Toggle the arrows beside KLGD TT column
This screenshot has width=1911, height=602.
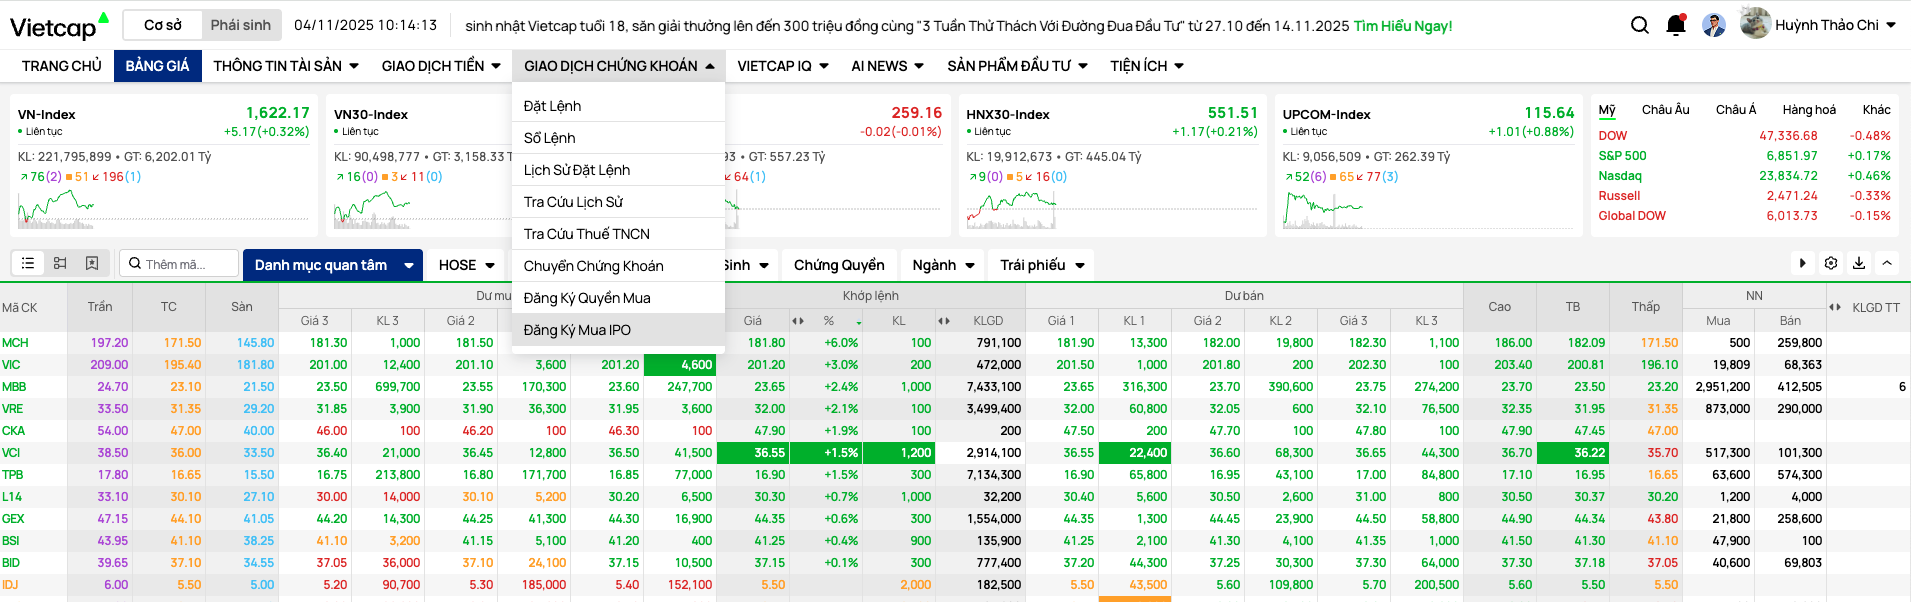coord(1835,308)
